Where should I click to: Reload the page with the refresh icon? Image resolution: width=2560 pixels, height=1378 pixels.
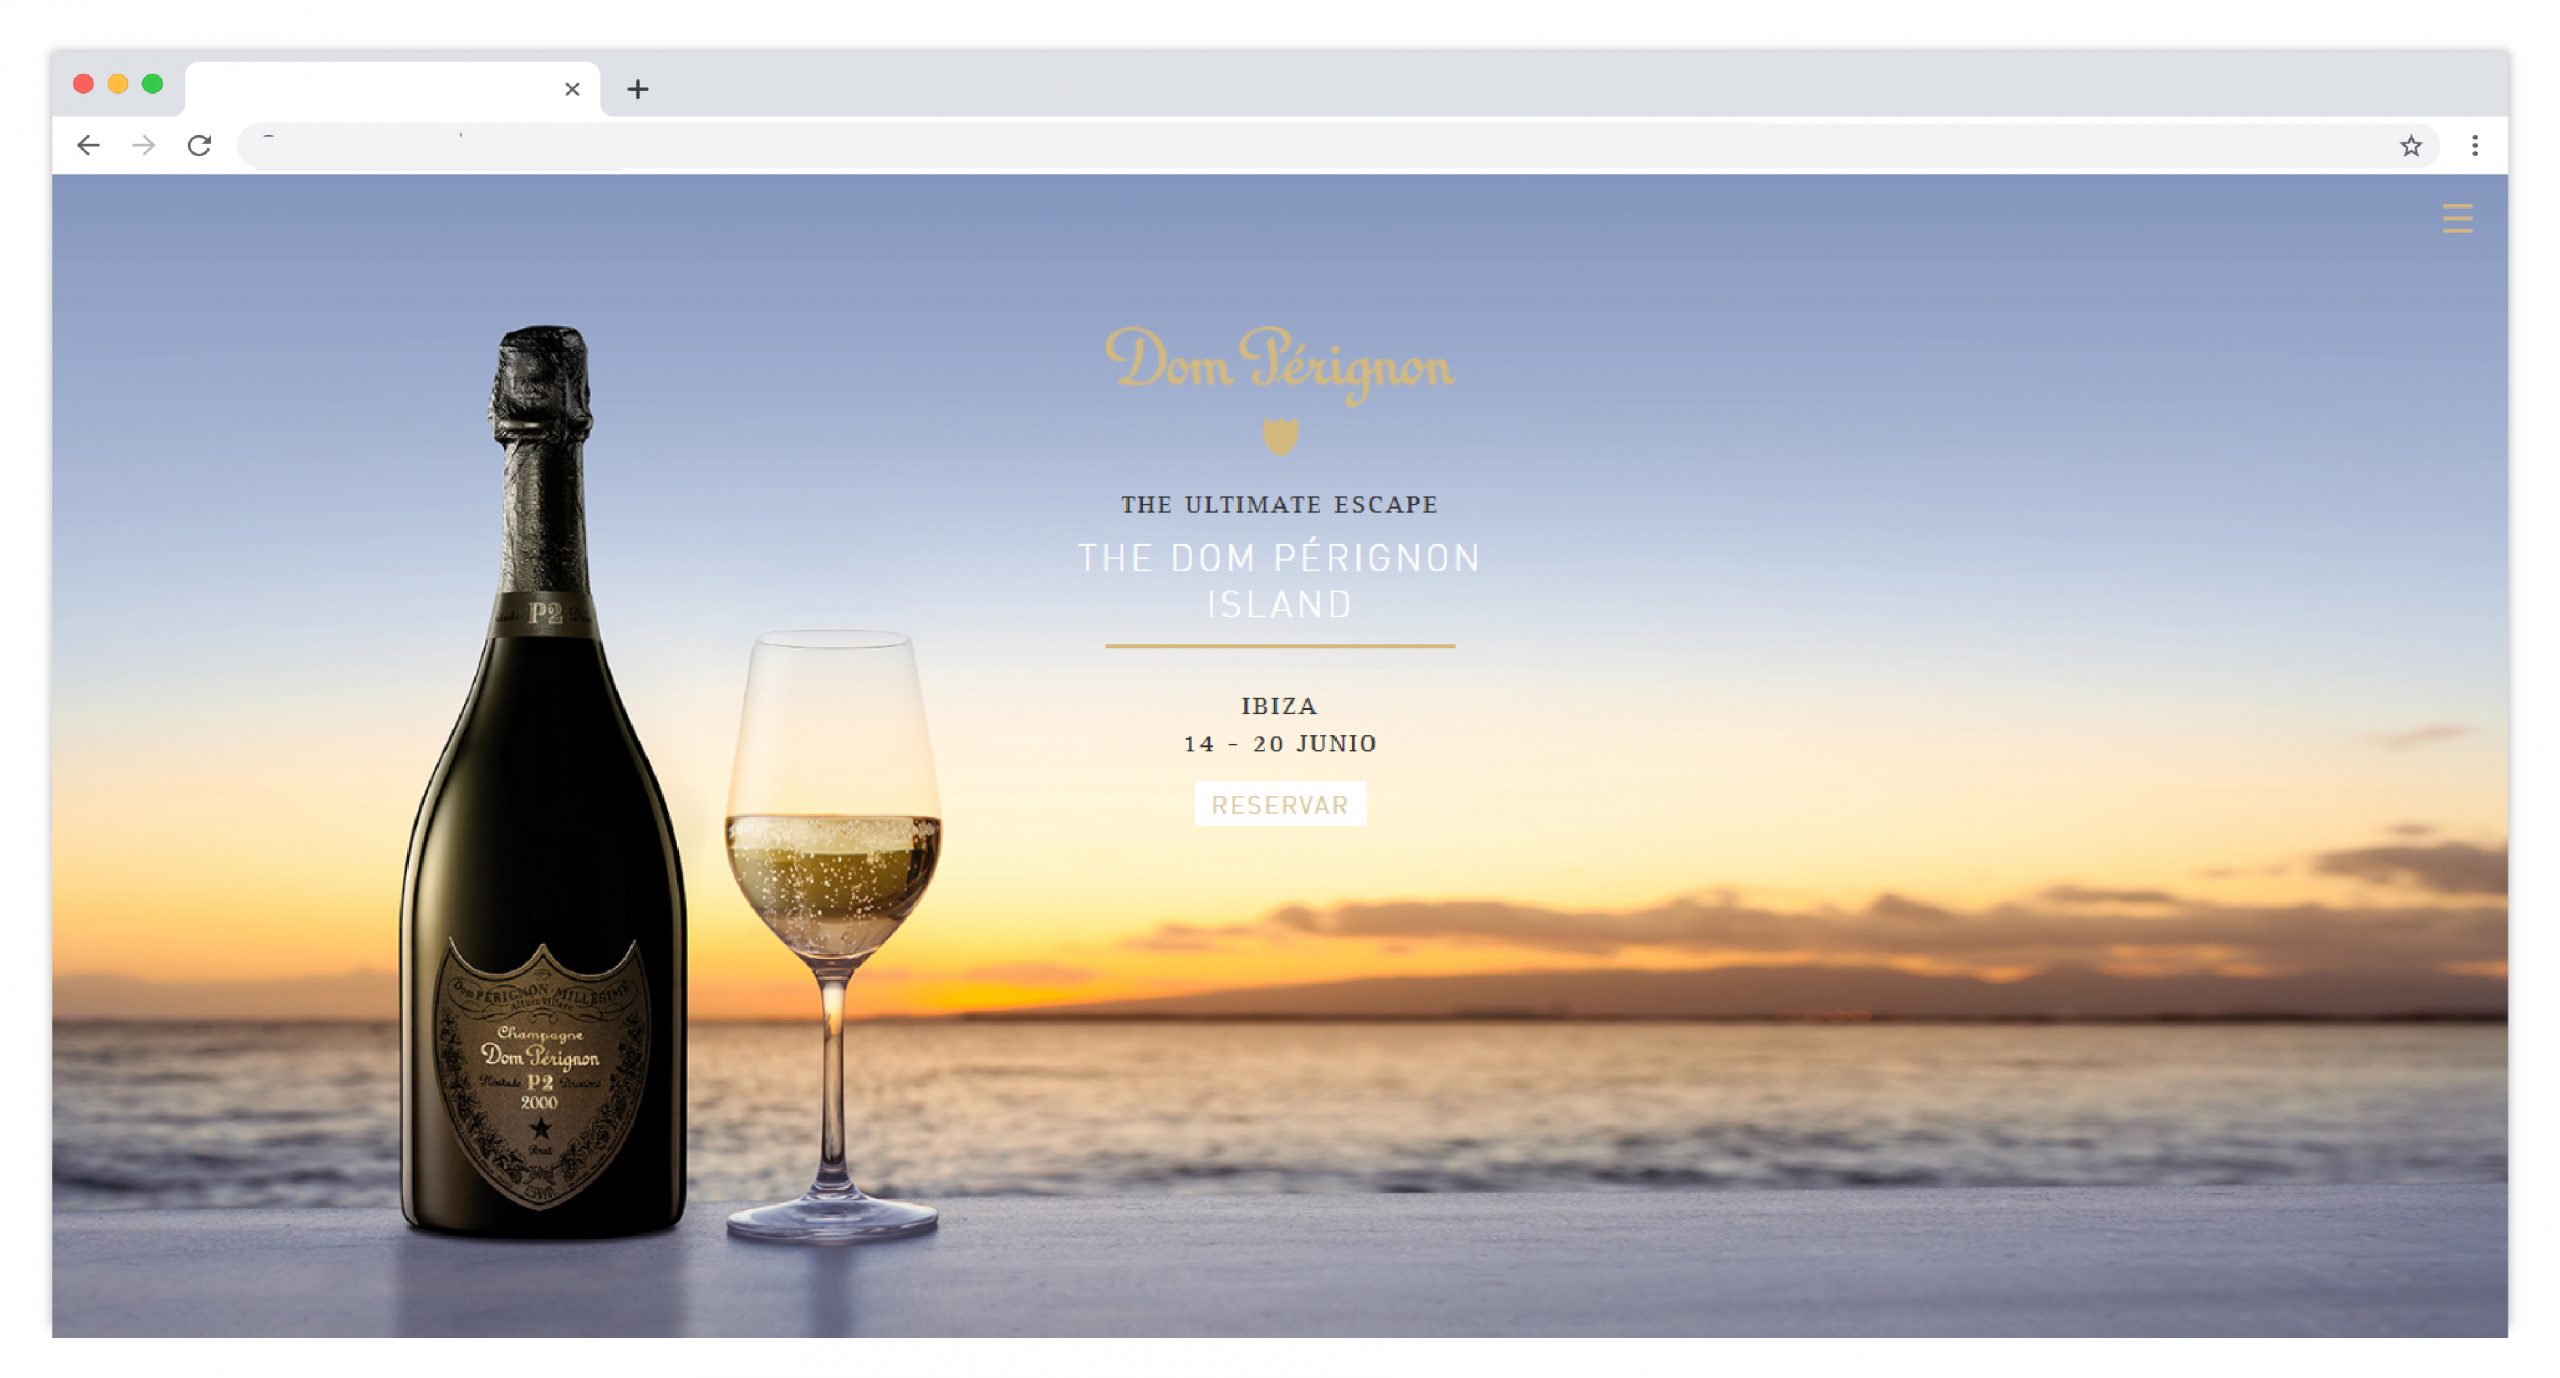[199, 146]
